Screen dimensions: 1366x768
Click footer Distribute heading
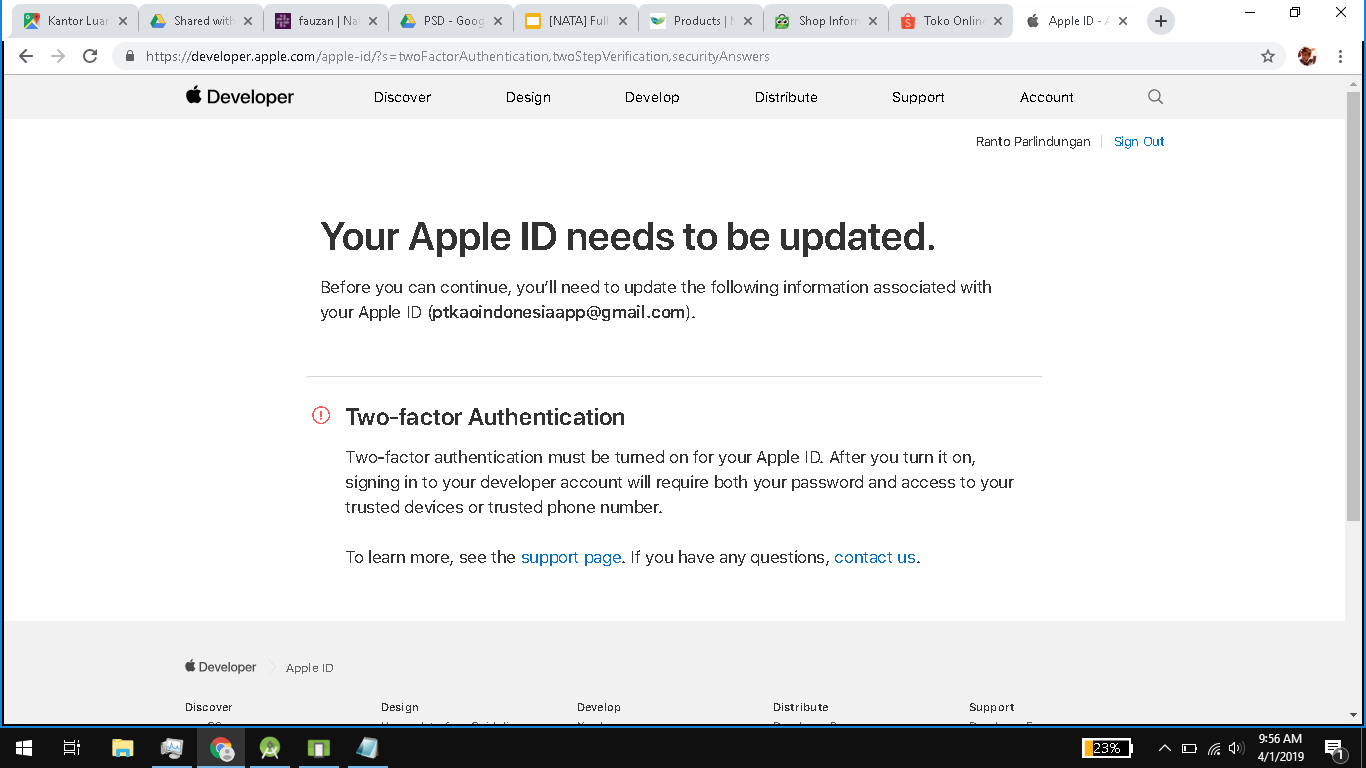coord(801,707)
